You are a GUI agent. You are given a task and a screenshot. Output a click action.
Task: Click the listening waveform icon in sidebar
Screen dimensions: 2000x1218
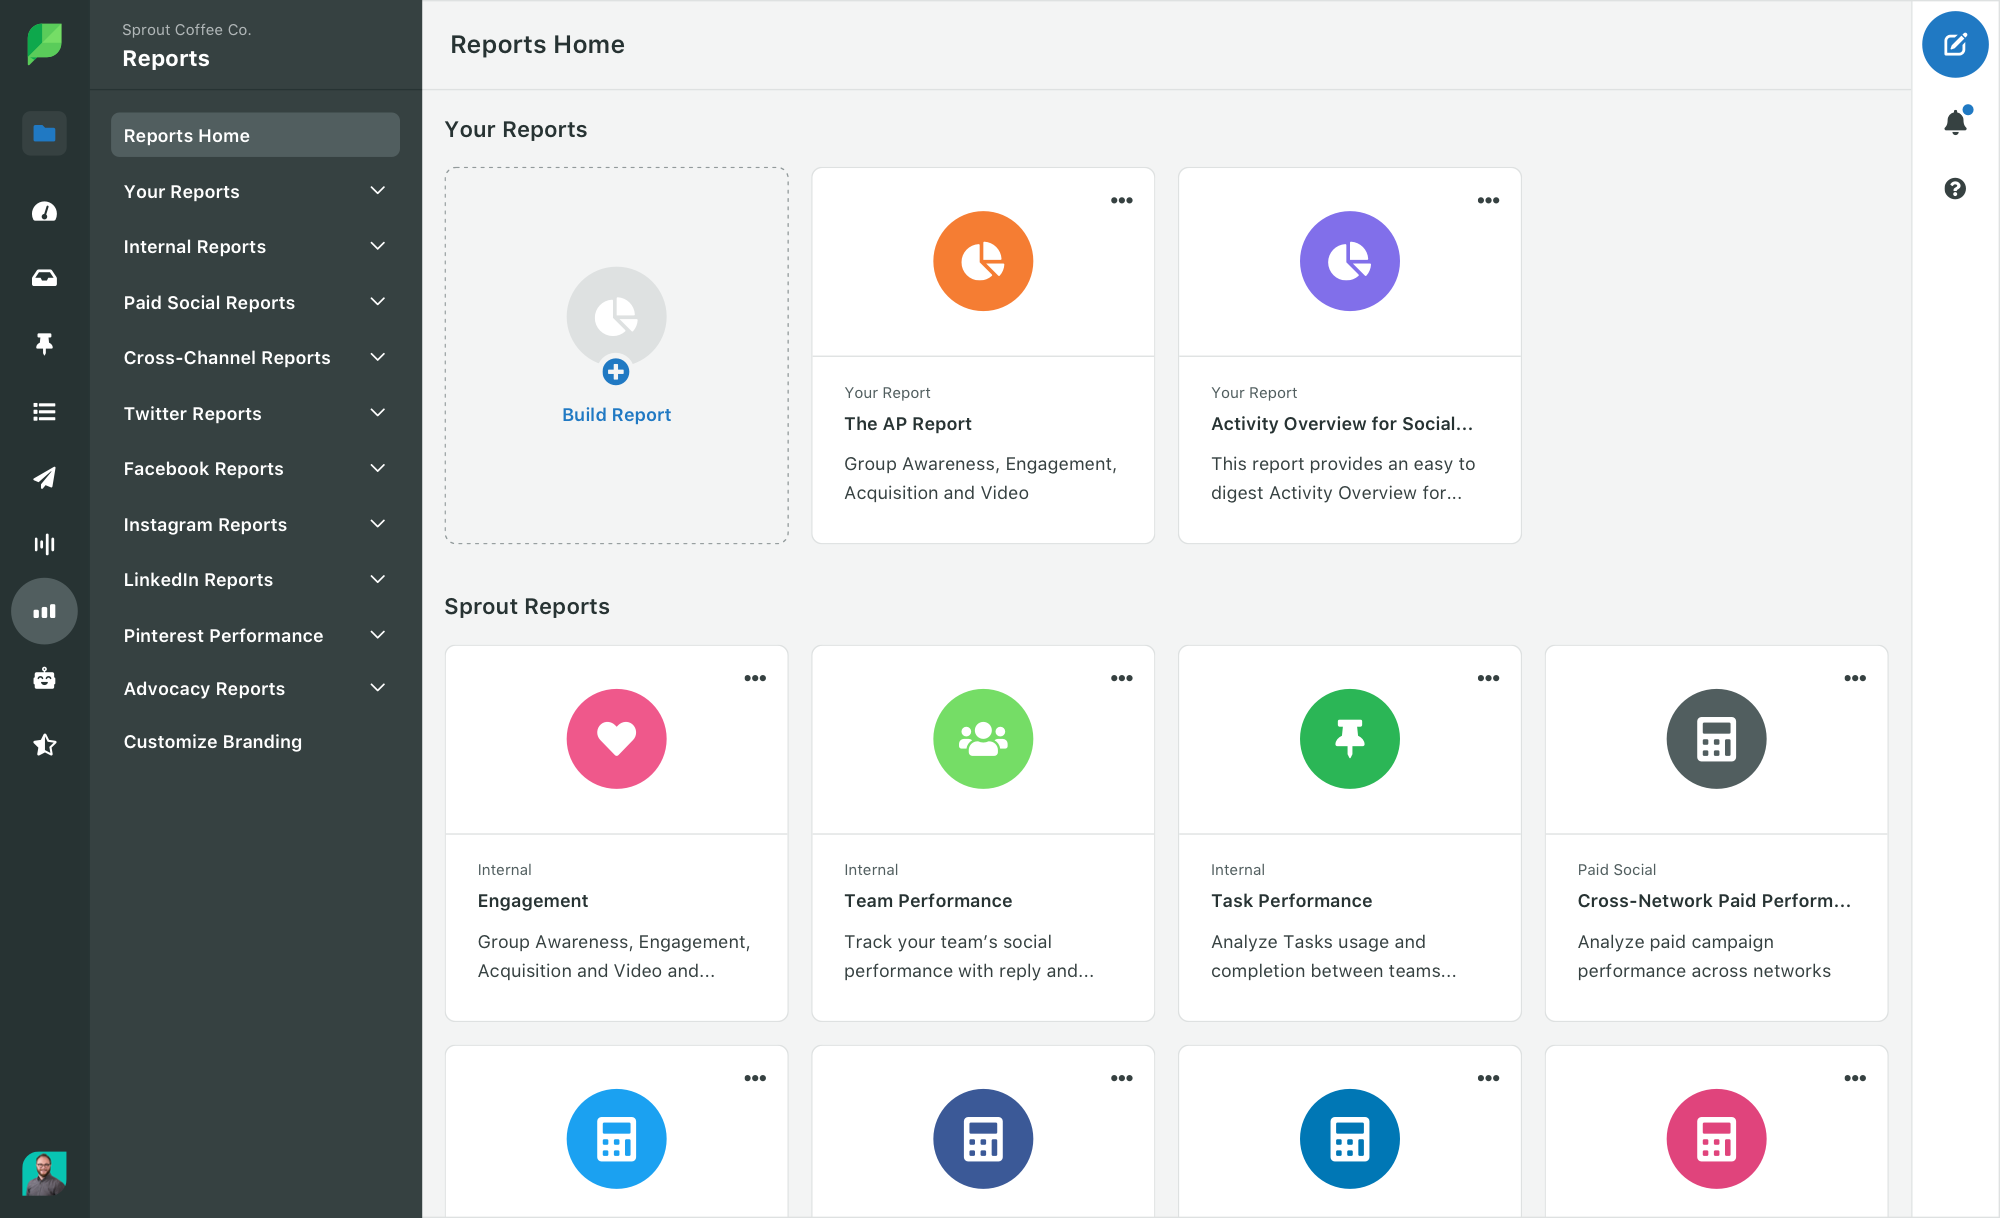[x=44, y=544]
